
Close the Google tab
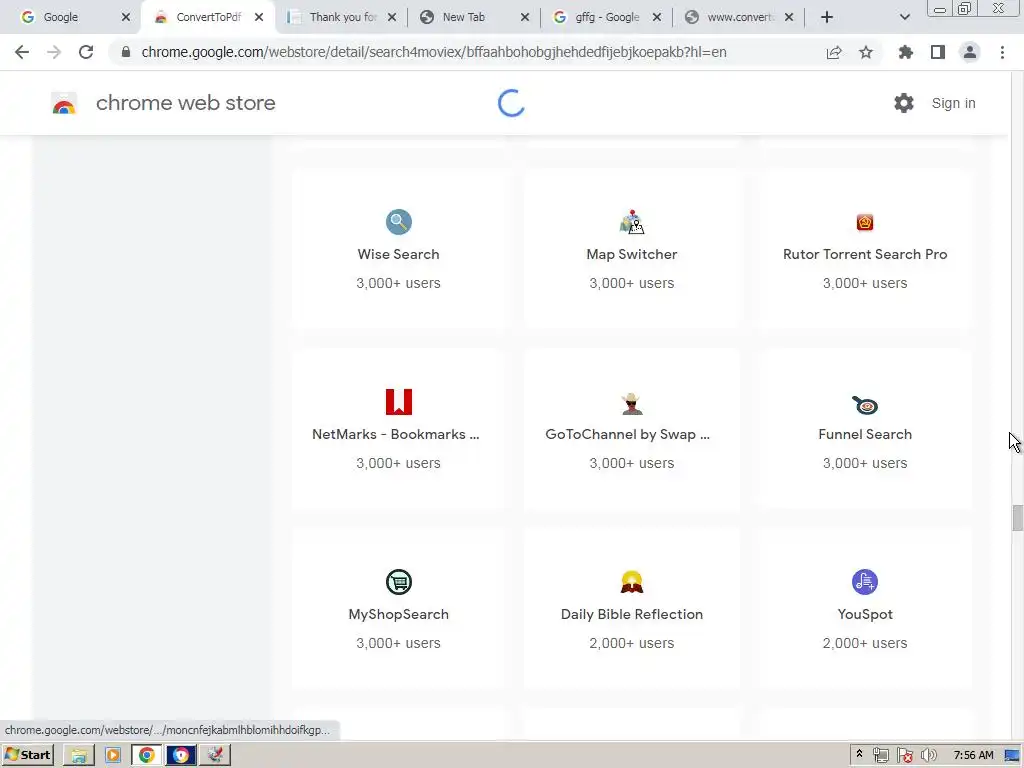click(126, 17)
